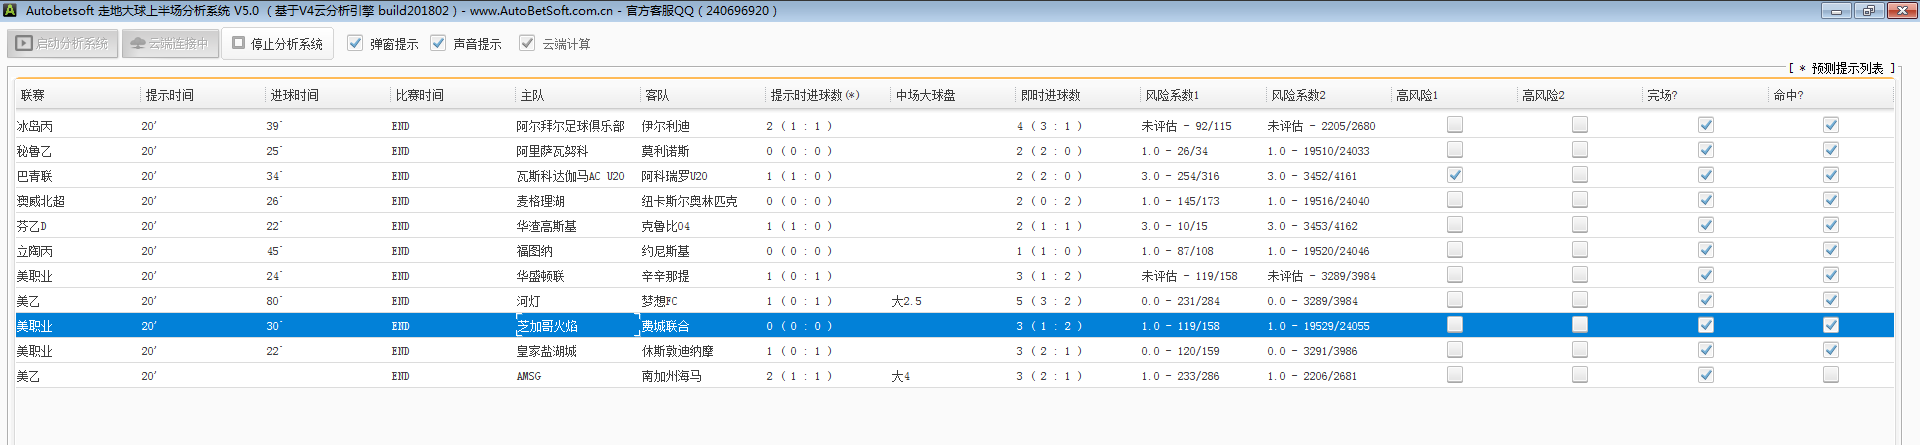Toggle the 弹窗提示 checkbox
This screenshot has height=445, width=1920.
355,43
